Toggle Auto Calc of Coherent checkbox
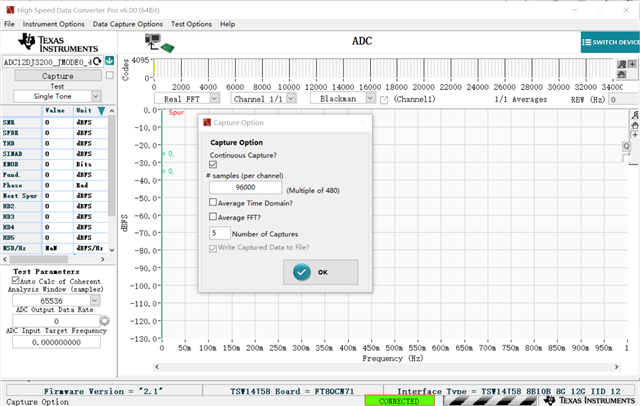The height and width of the screenshot is (406, 640). point(16,280)
